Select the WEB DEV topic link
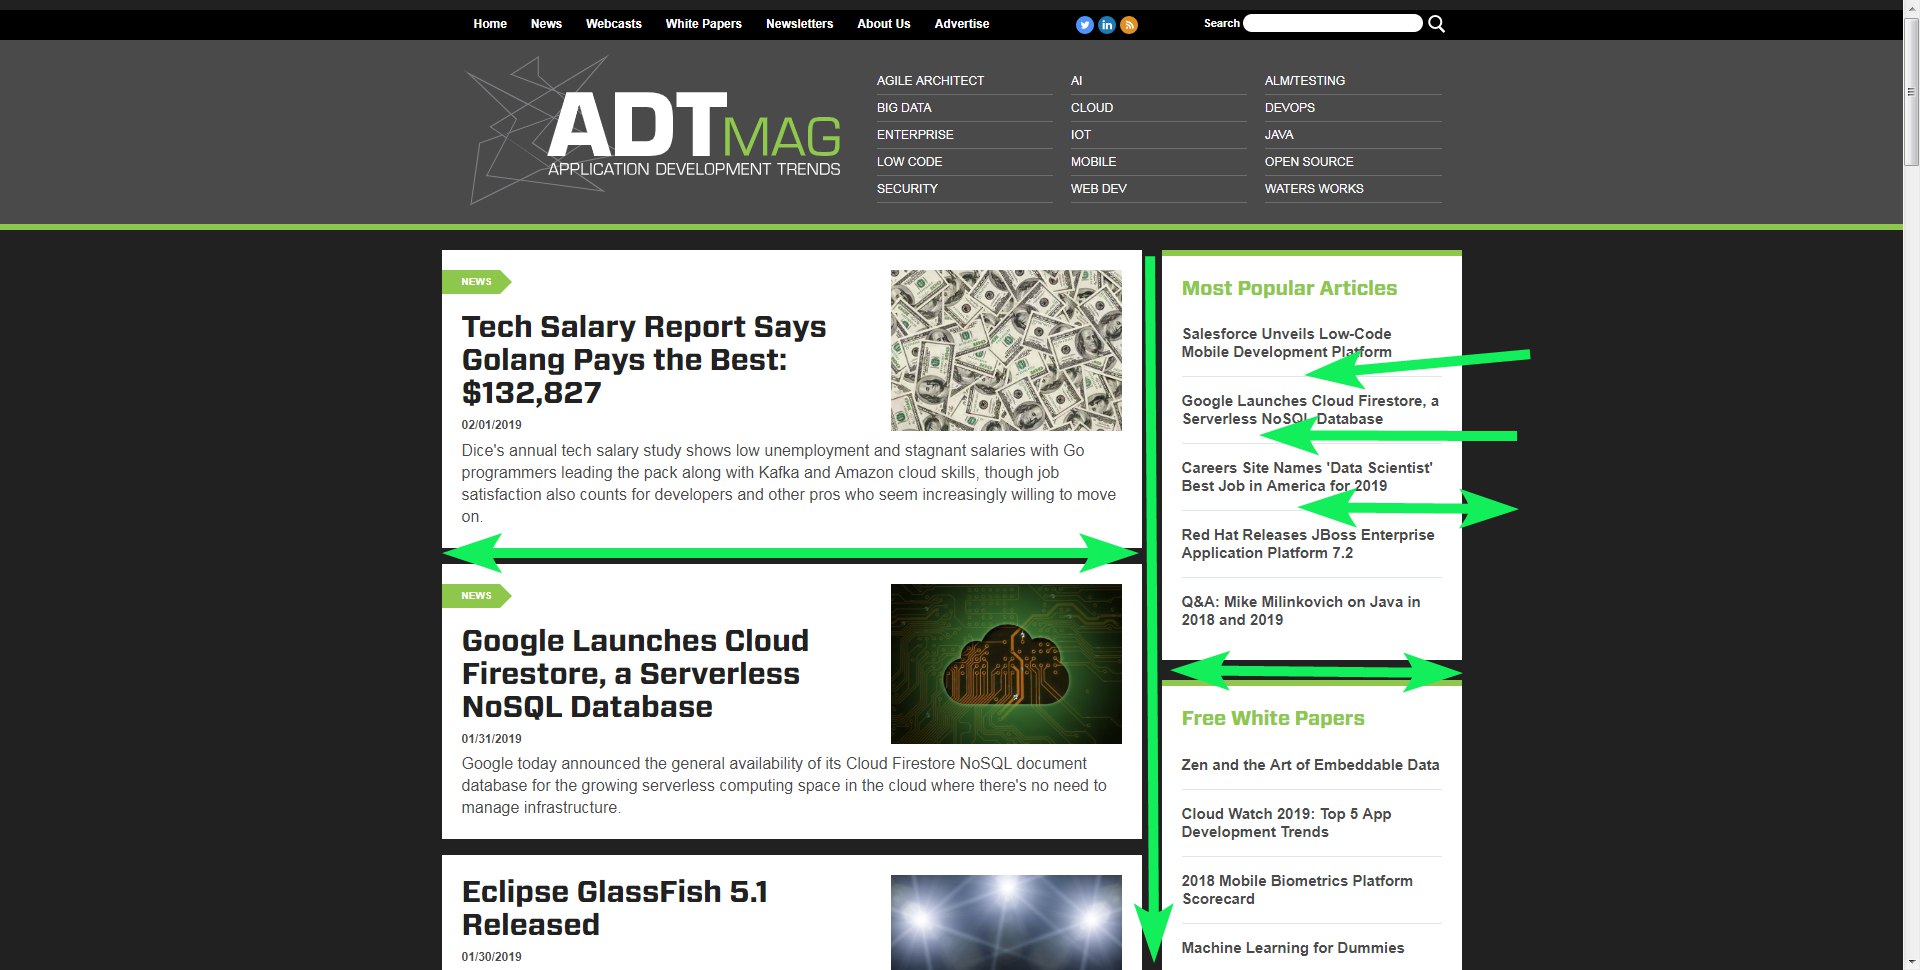This screenshot has height=970, width=1920. pyautogui.click(x=1098, y=189)
